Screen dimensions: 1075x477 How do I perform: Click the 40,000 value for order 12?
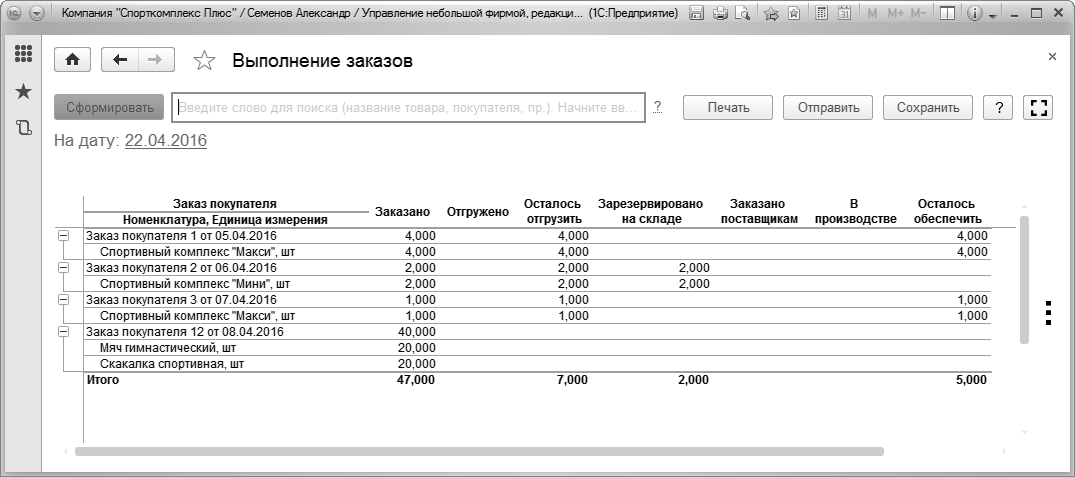click(416, 332)
